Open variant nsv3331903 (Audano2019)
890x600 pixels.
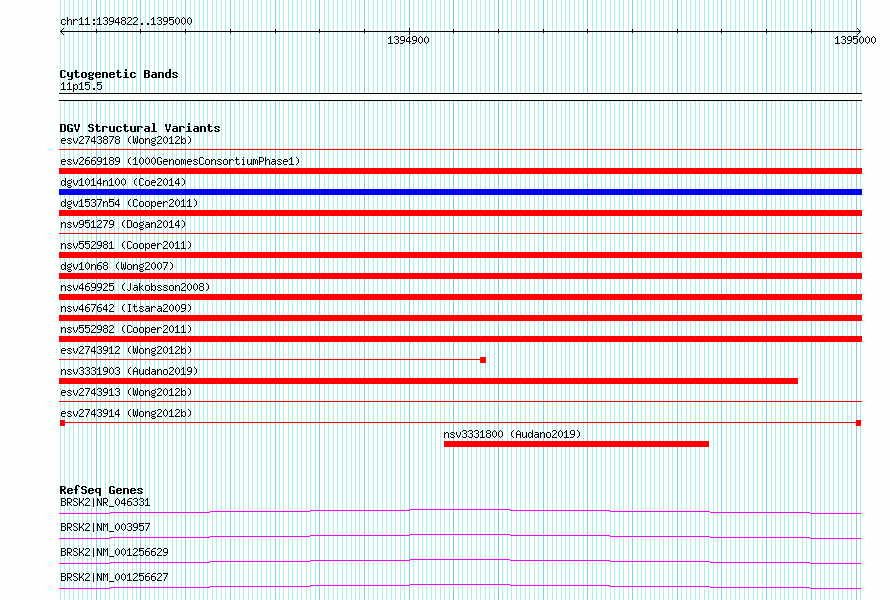click(129, 371)
